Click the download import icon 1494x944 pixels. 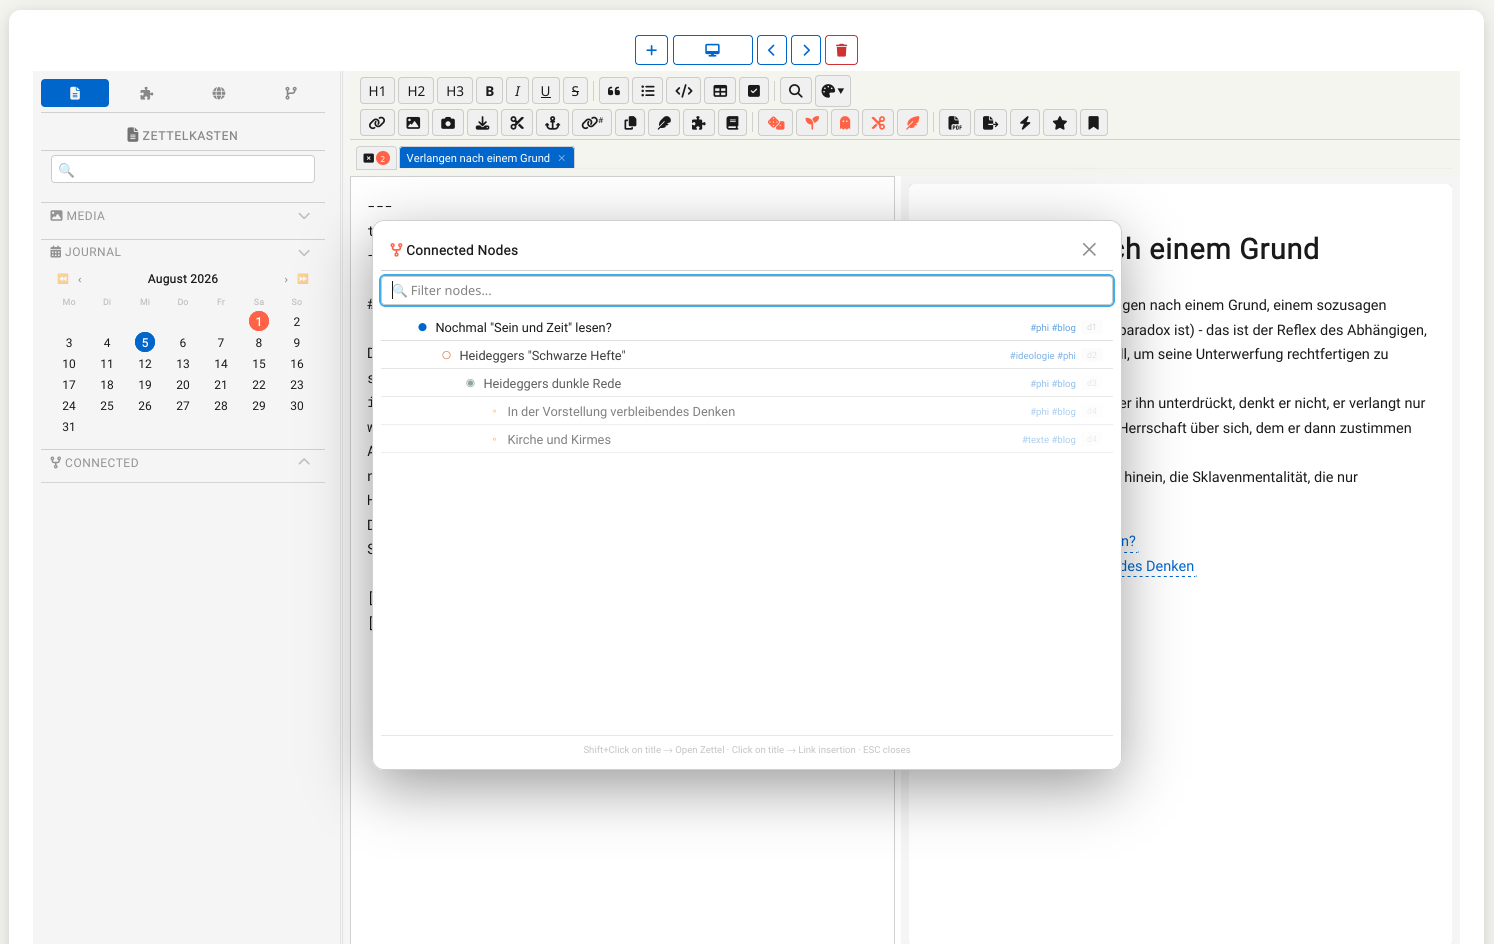482,123
